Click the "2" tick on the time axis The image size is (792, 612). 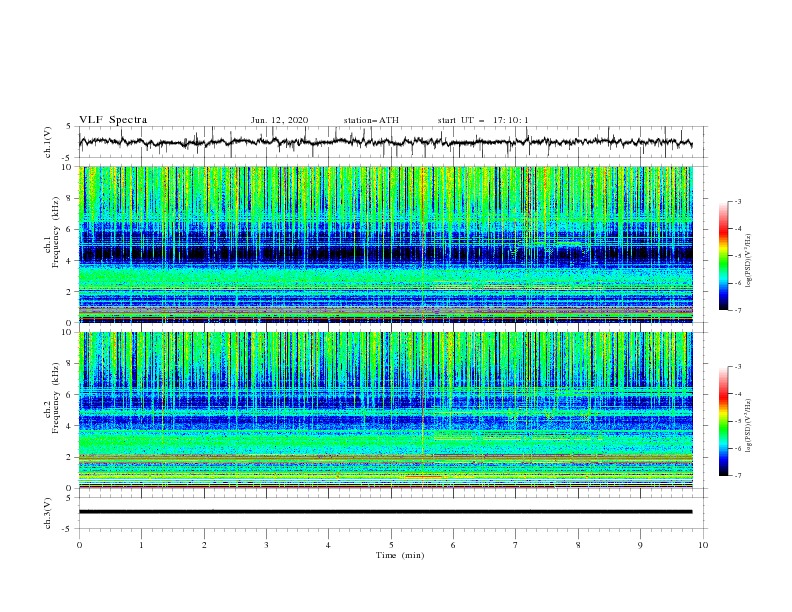coord(204,545)
